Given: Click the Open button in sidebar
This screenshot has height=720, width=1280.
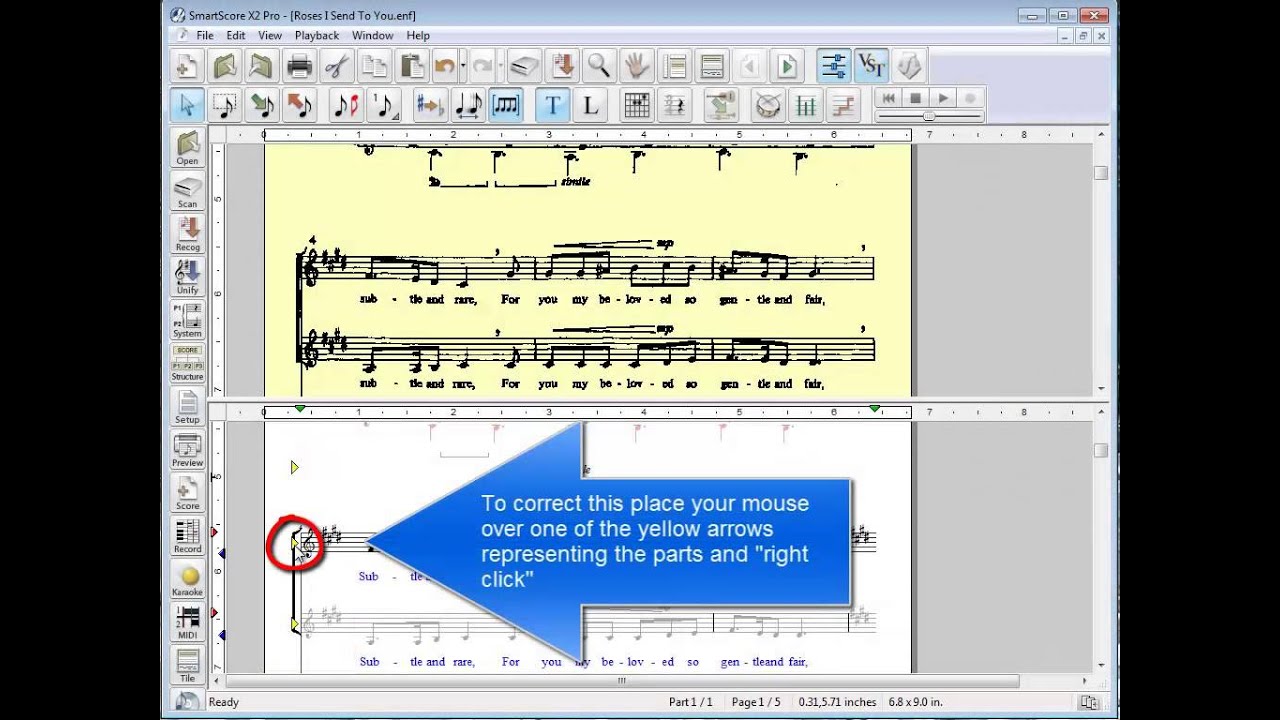Looking at the screenshot, I should [x=187, y=147].
